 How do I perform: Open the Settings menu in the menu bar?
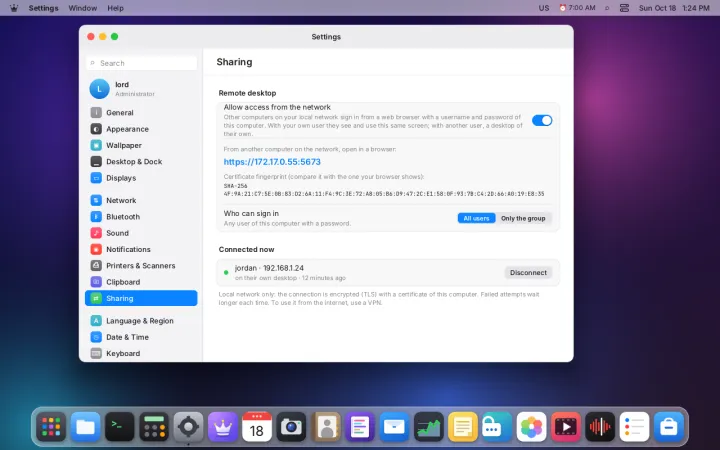43,8
